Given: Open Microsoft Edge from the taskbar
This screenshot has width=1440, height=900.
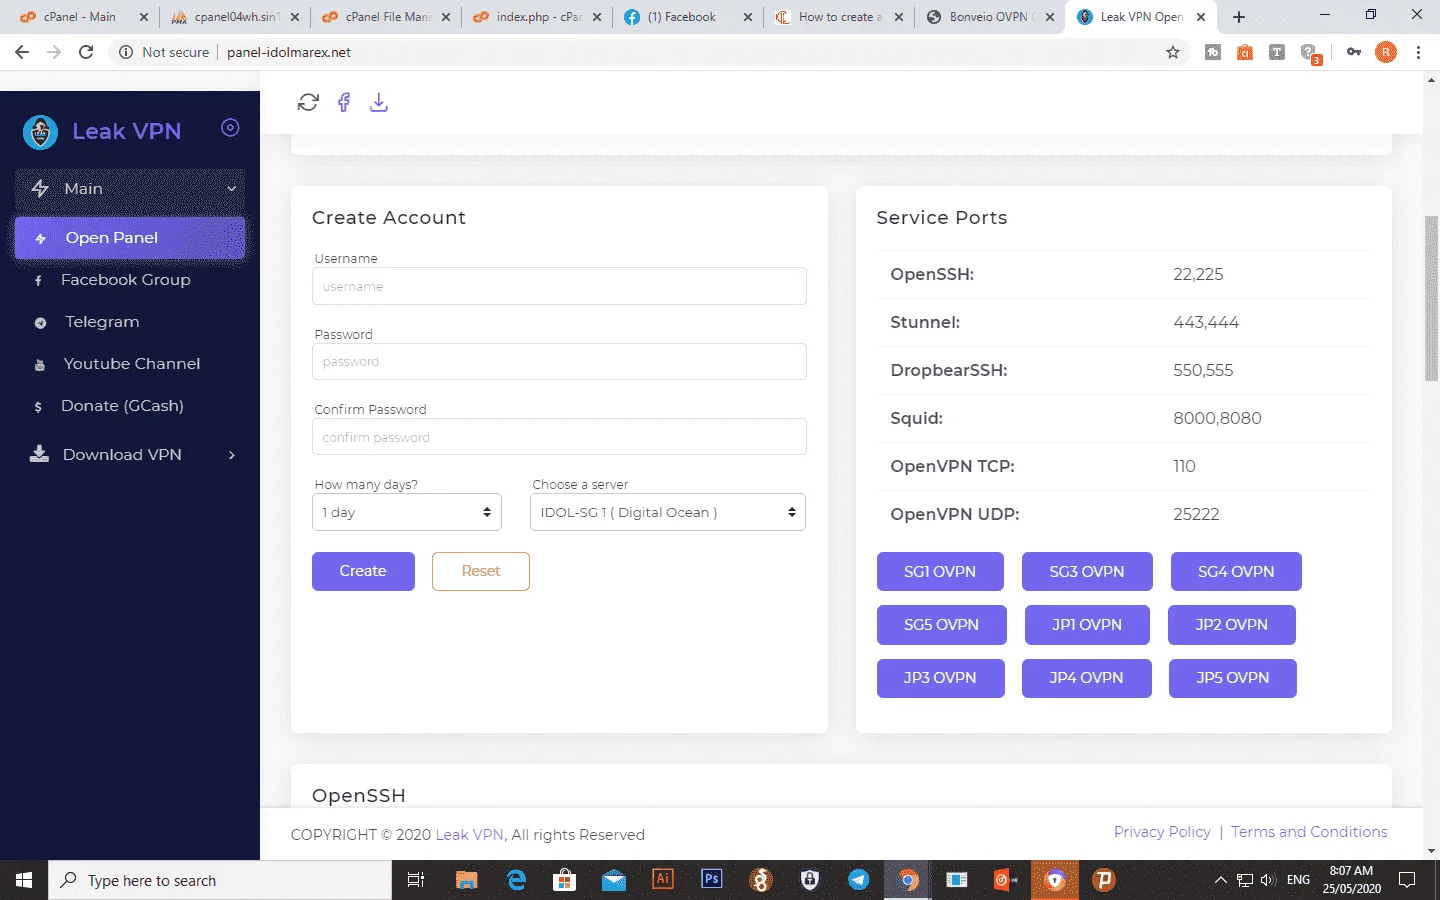Looking at the screenshot, I should pyautogui.click(x=516, y=880).
